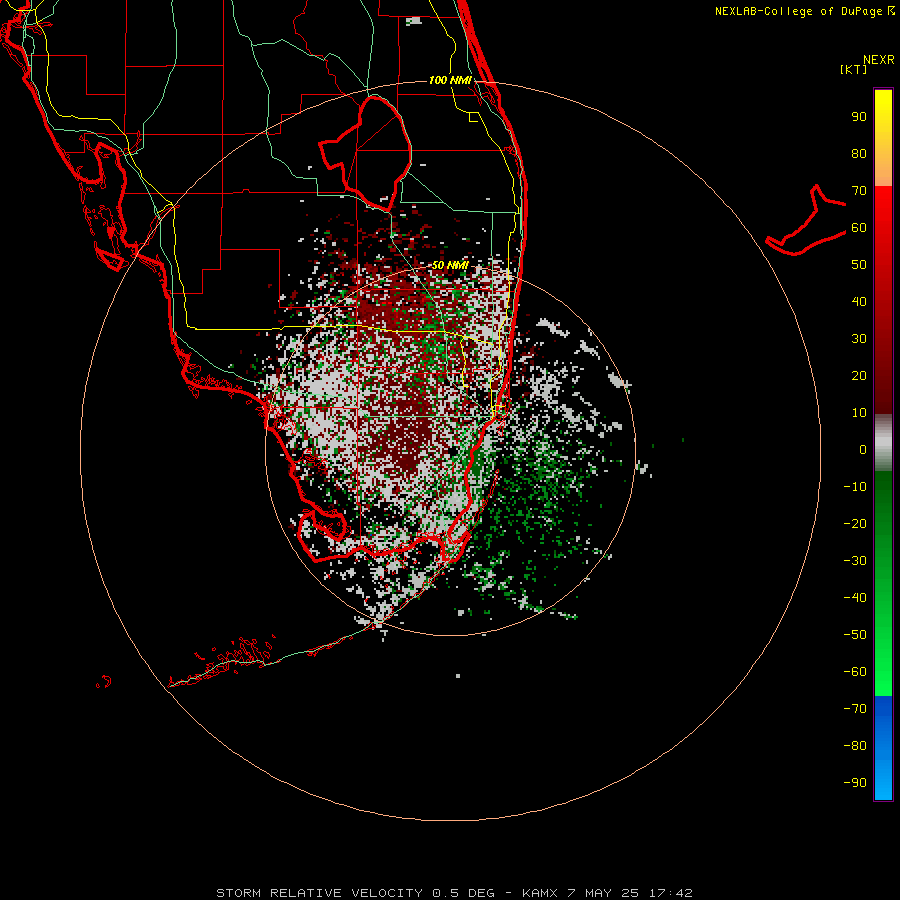Click the Lake Okeechobee outline on the map
The height and width of the screenshot is (900, 900).
(365, 153)
